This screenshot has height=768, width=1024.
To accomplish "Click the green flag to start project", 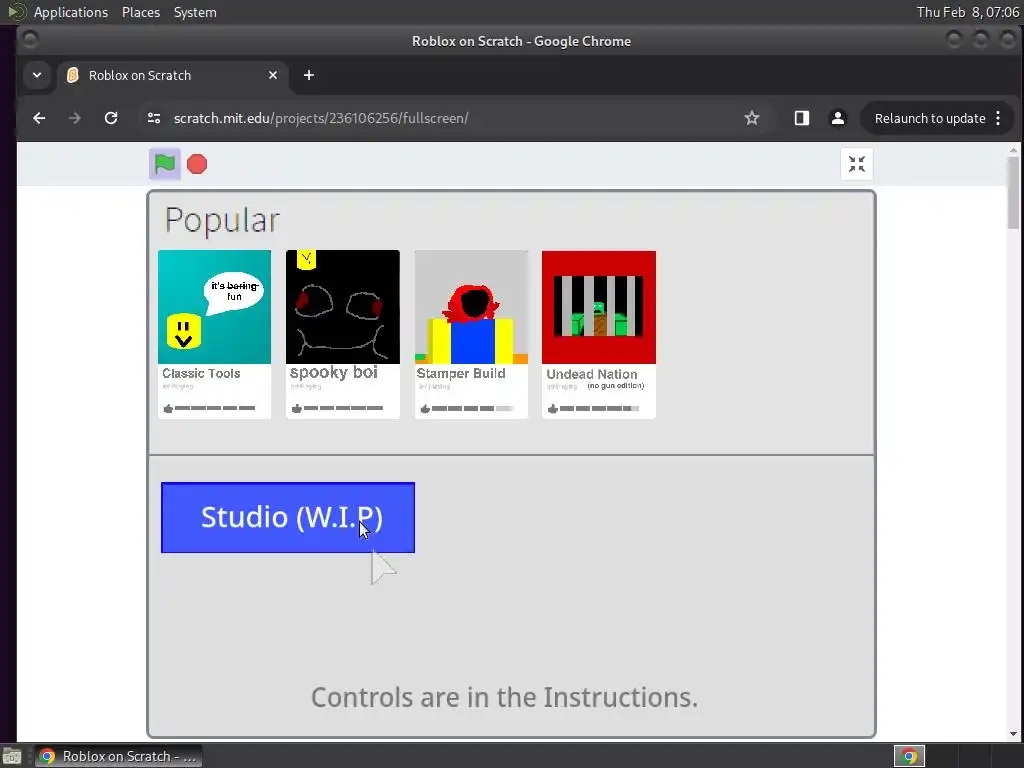I will [x=165, y=164].
